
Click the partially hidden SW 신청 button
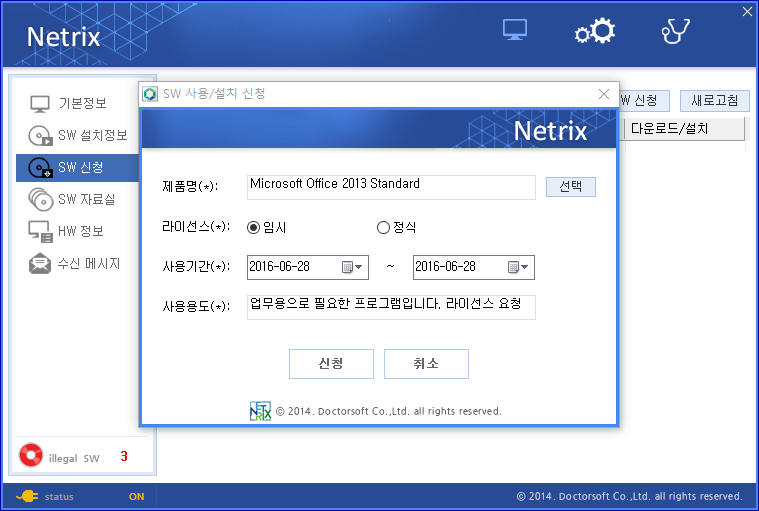pyautogui.click(x=644, y=101)
